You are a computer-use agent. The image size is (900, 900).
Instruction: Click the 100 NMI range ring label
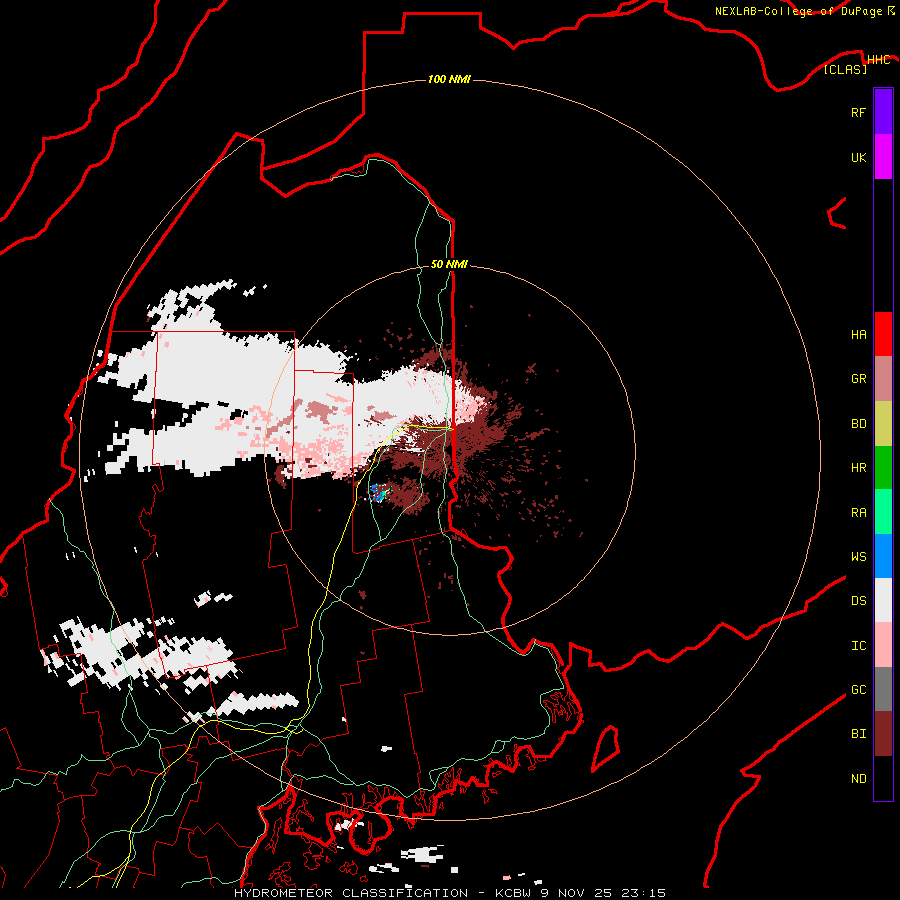[449, 79]
